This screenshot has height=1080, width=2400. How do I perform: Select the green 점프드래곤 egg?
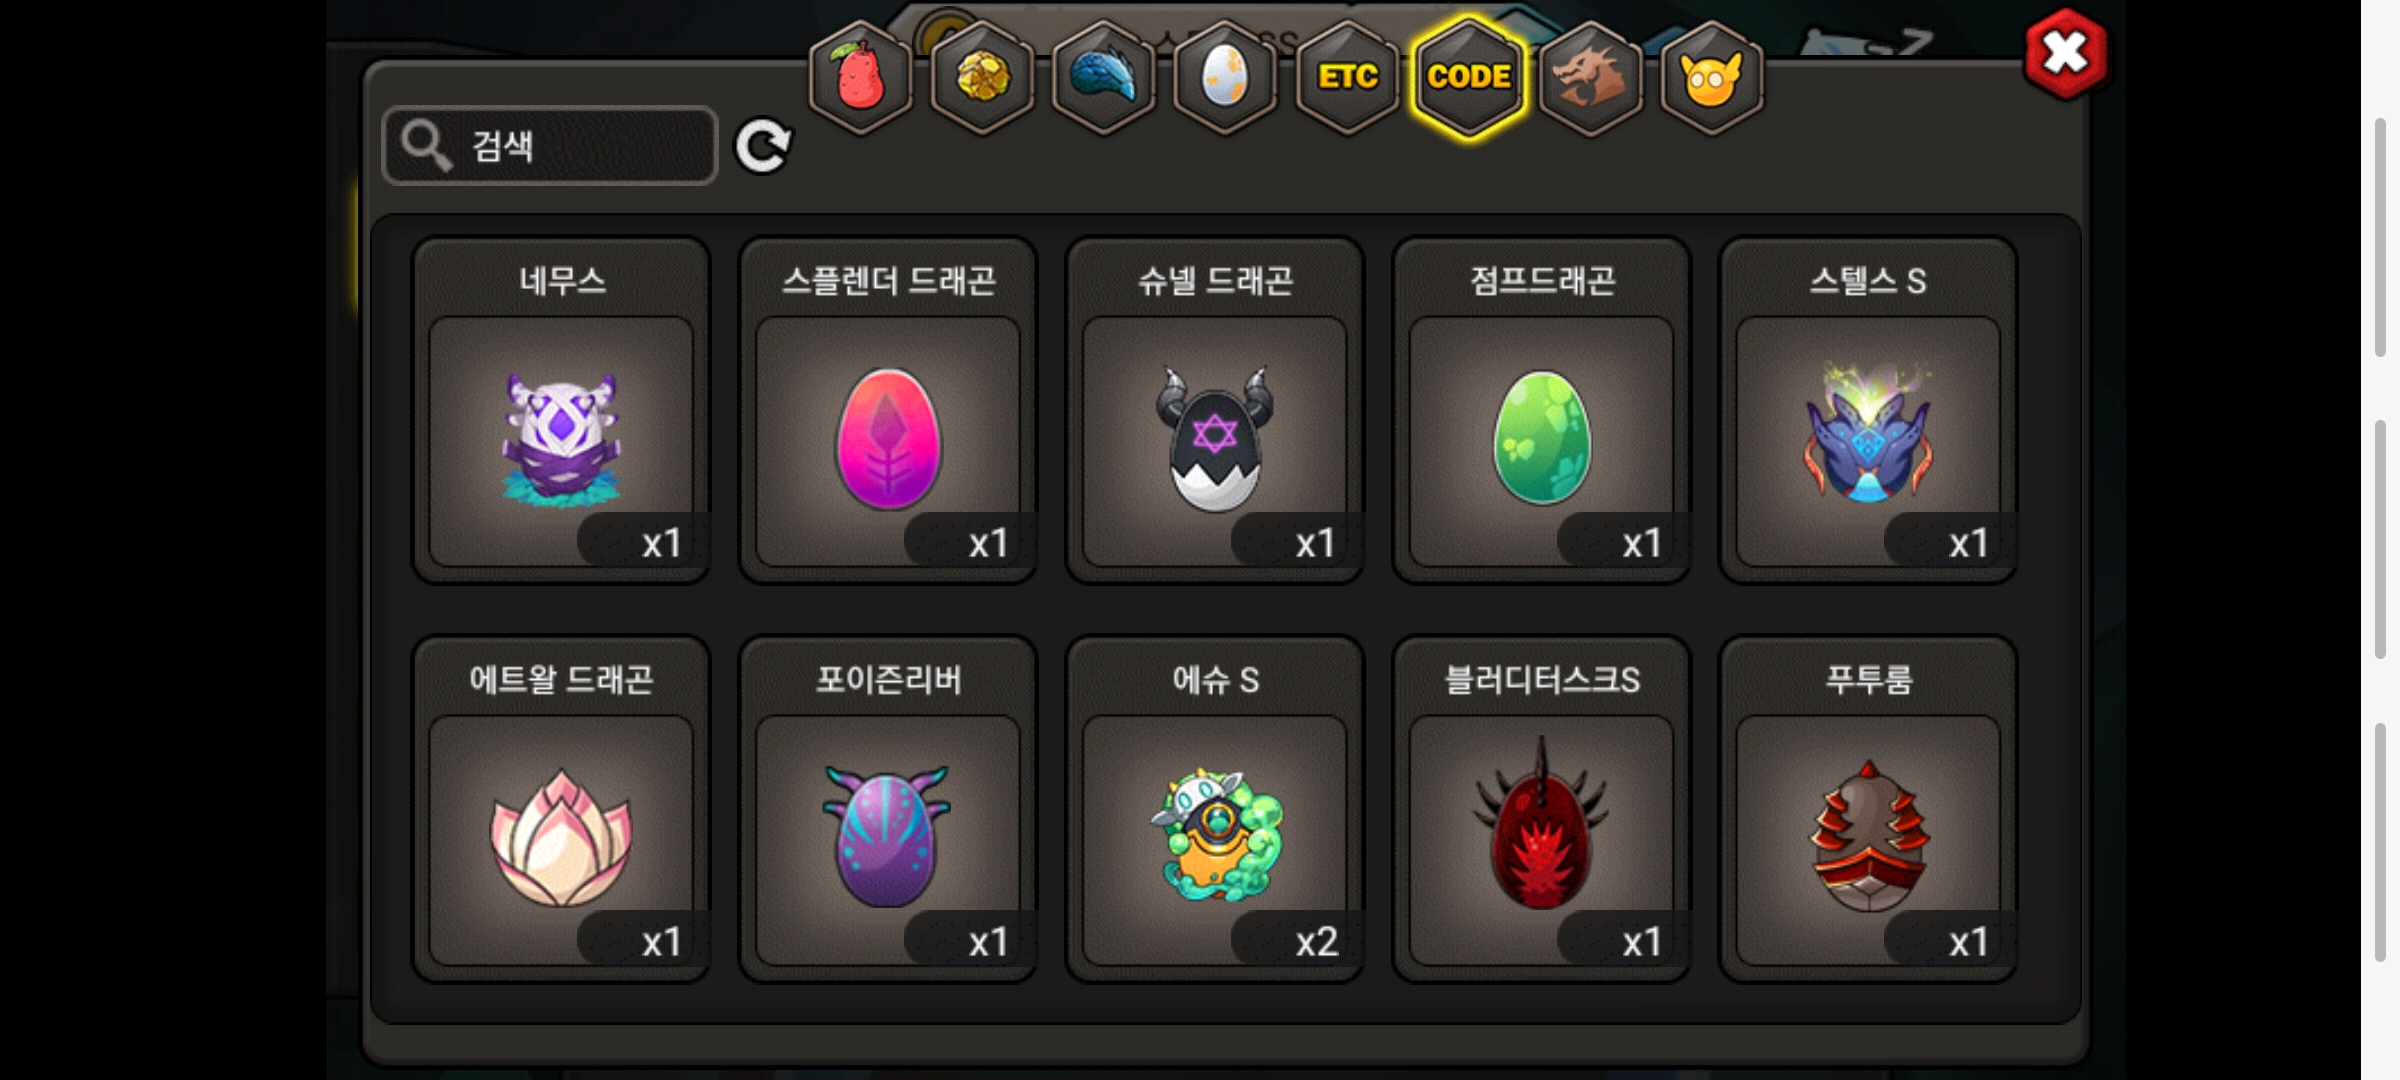coord(1542,410)
